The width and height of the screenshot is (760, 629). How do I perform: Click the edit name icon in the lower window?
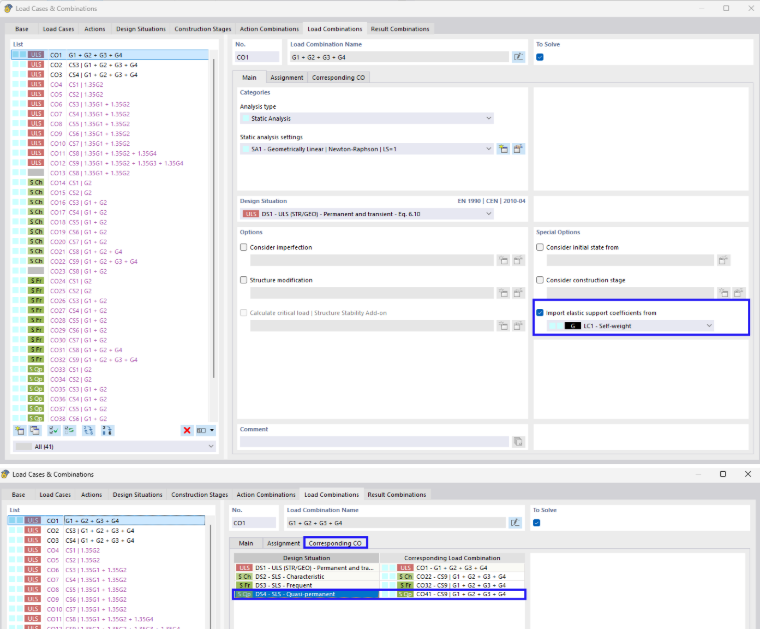pyautogui.click(x=515, y=523)
